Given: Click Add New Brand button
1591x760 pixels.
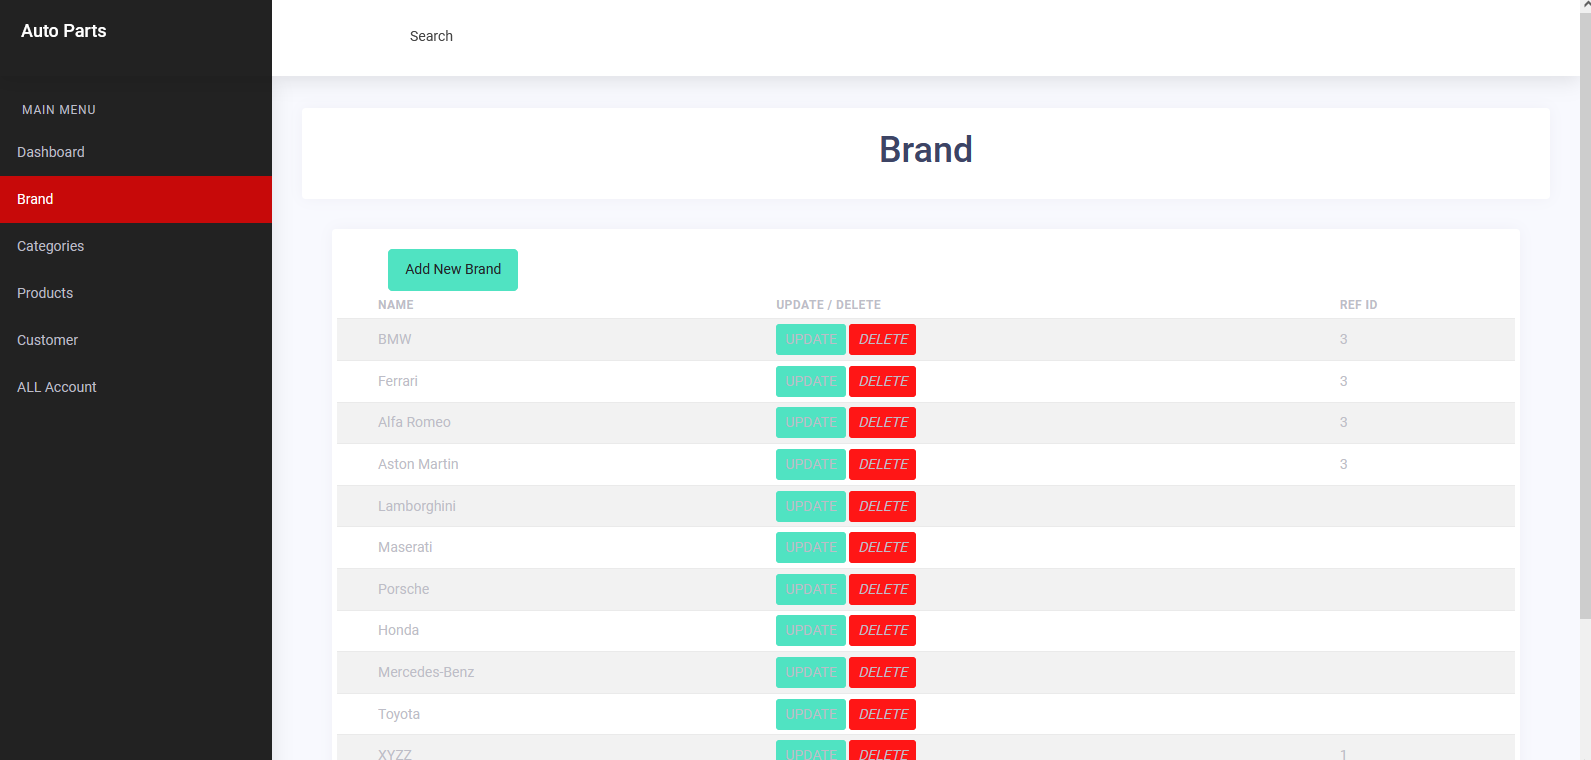Looking at the screenshot, I should [x=453, y=270].
